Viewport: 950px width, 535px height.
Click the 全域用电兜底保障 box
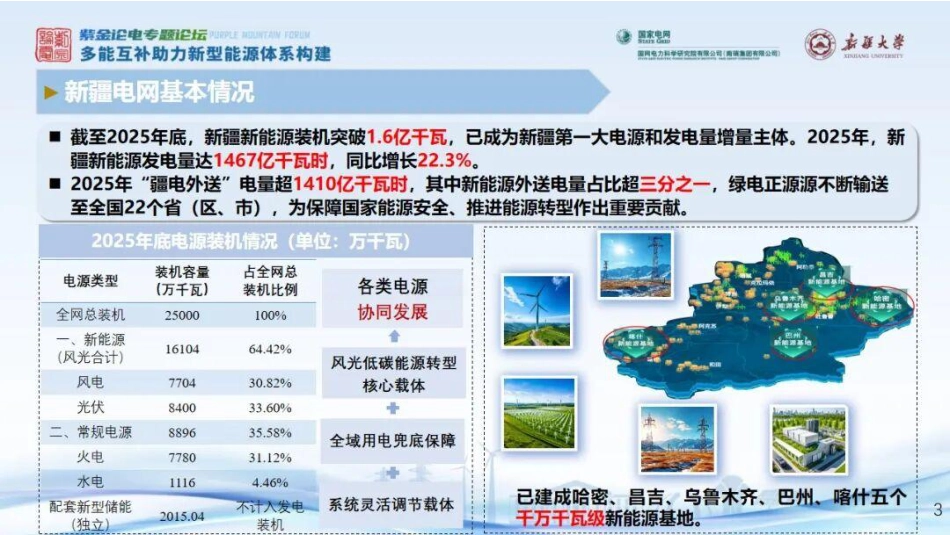coord(393,440)
